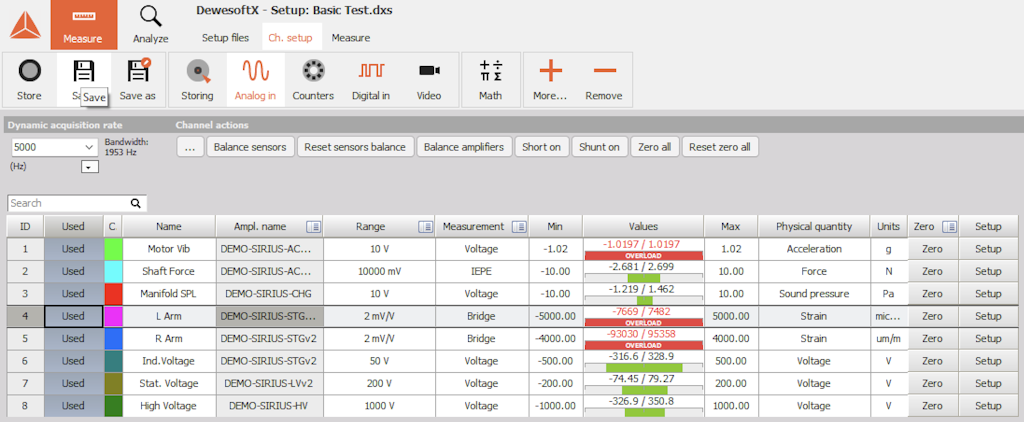This screenshot has width=1024, height=422.
Task: Select the Name cell Stat. Voltage
Action: click(x=169, y=383)
